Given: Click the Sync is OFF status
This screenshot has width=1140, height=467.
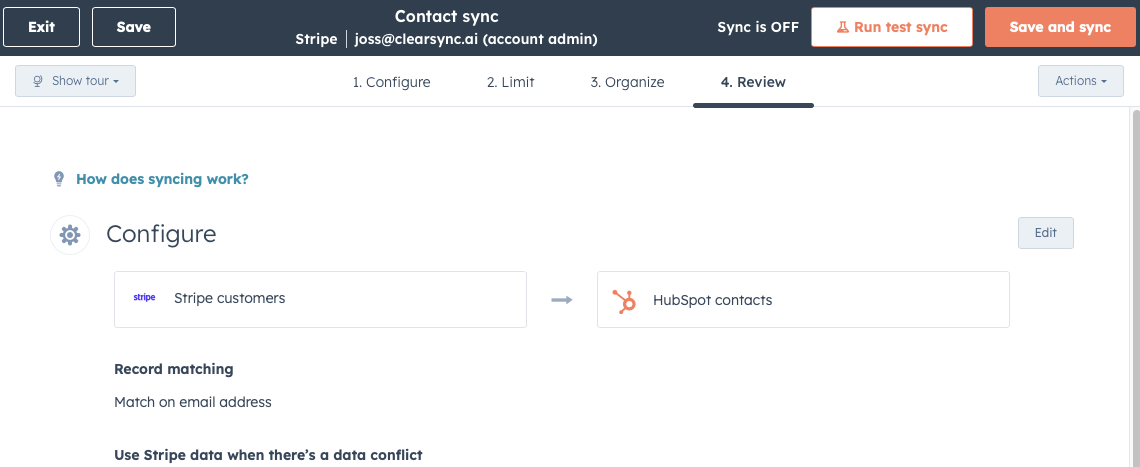Looking at the screenshot, I should (758, 27).
